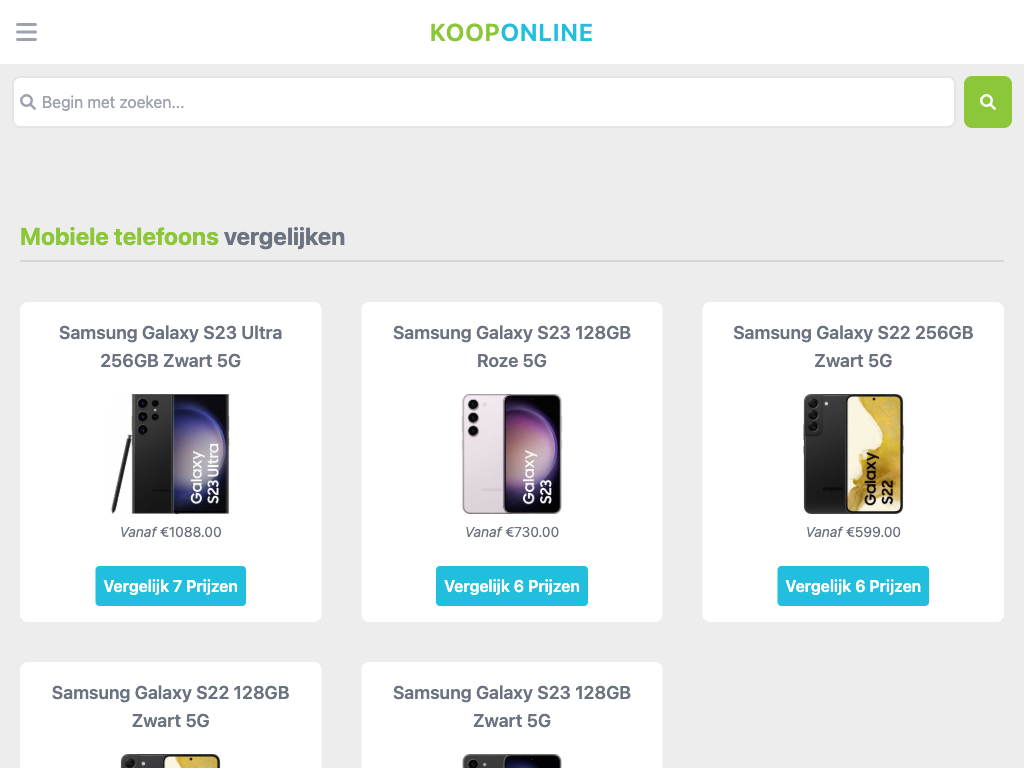The width and height of the screenshot is (1024, 768).
Task: Click the €730.00 price of S23 Roze
Action: pyautogui.click(x=531, y=532)
